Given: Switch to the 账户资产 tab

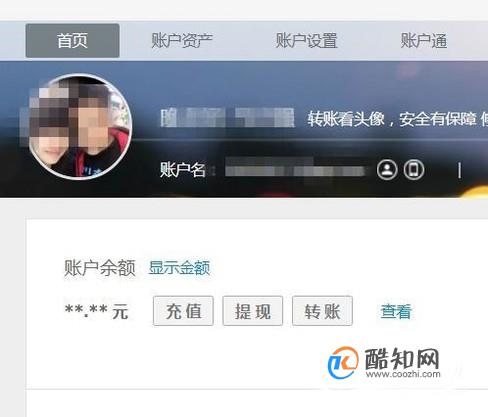Looking at the screenshot, I should [x=182, y=41].
